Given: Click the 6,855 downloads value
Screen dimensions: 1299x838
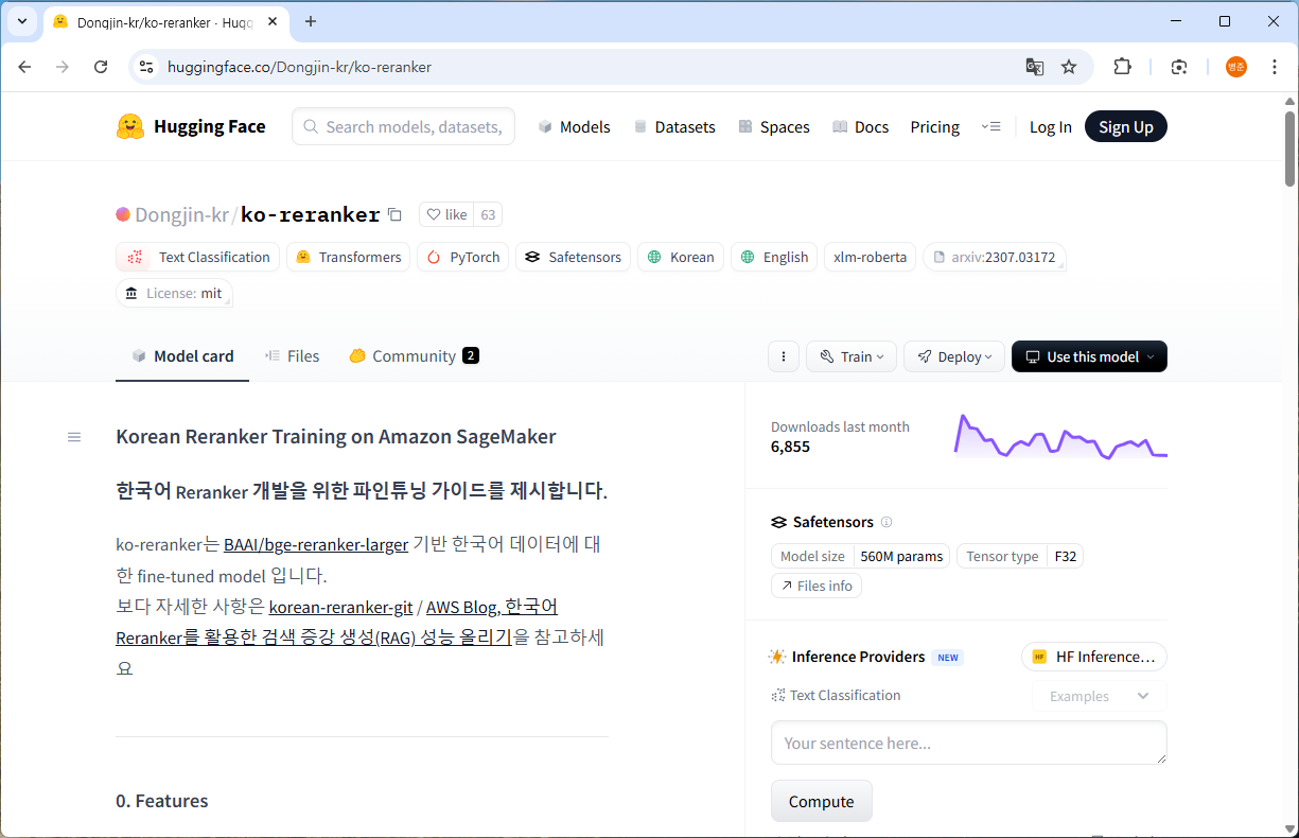Looking at the screenshot, I should (x=790, y=447).
